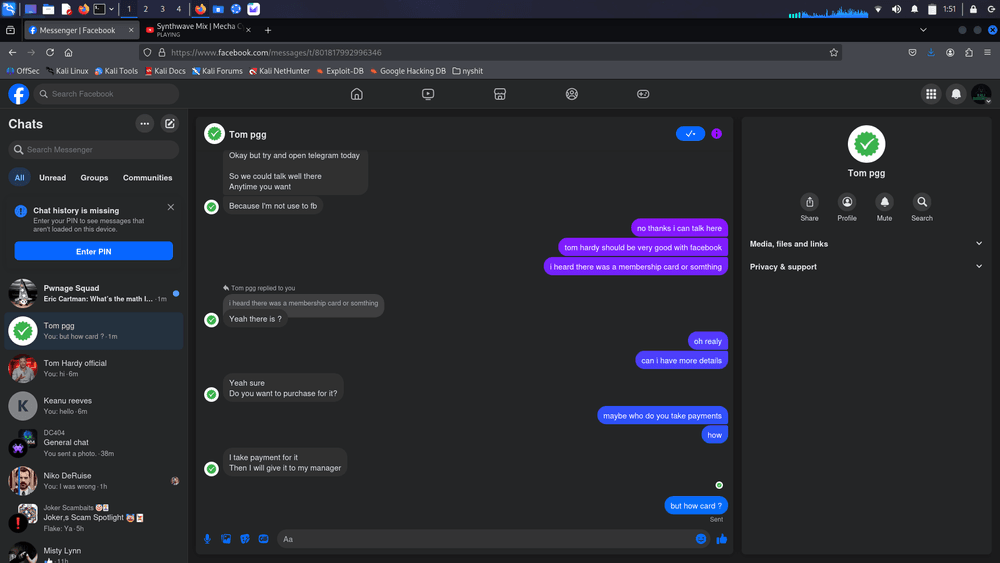Open the Tom pgg chat in list

pos(94,331)
